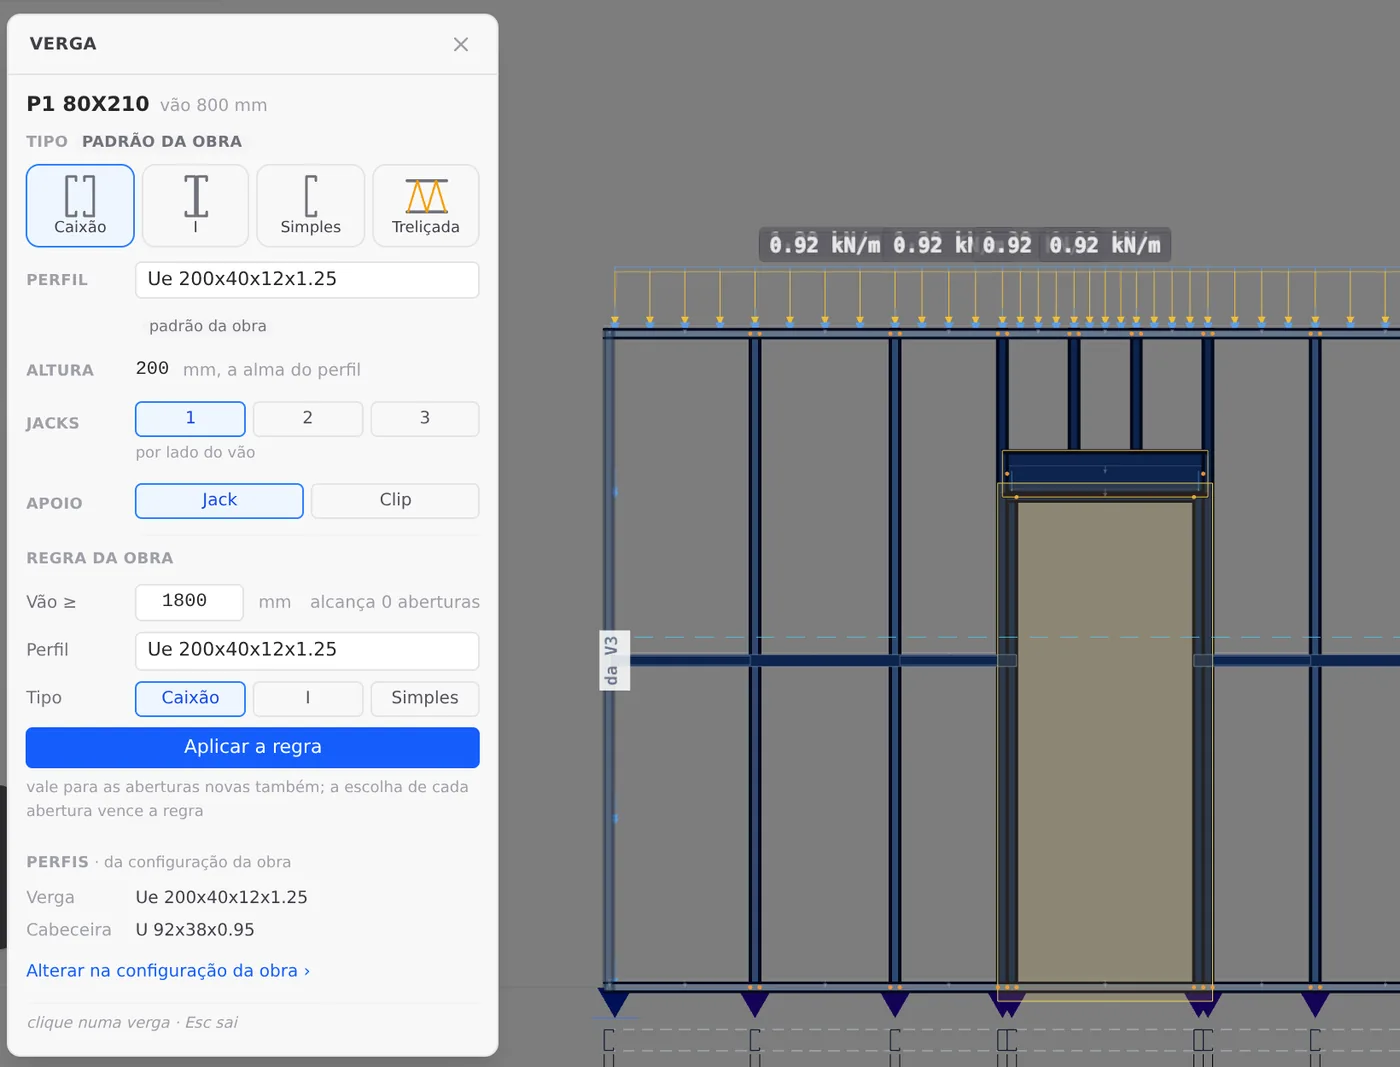Close the Verga panel
Image resolution: width=1400 pixels, height=1067 pixels.
461,44
